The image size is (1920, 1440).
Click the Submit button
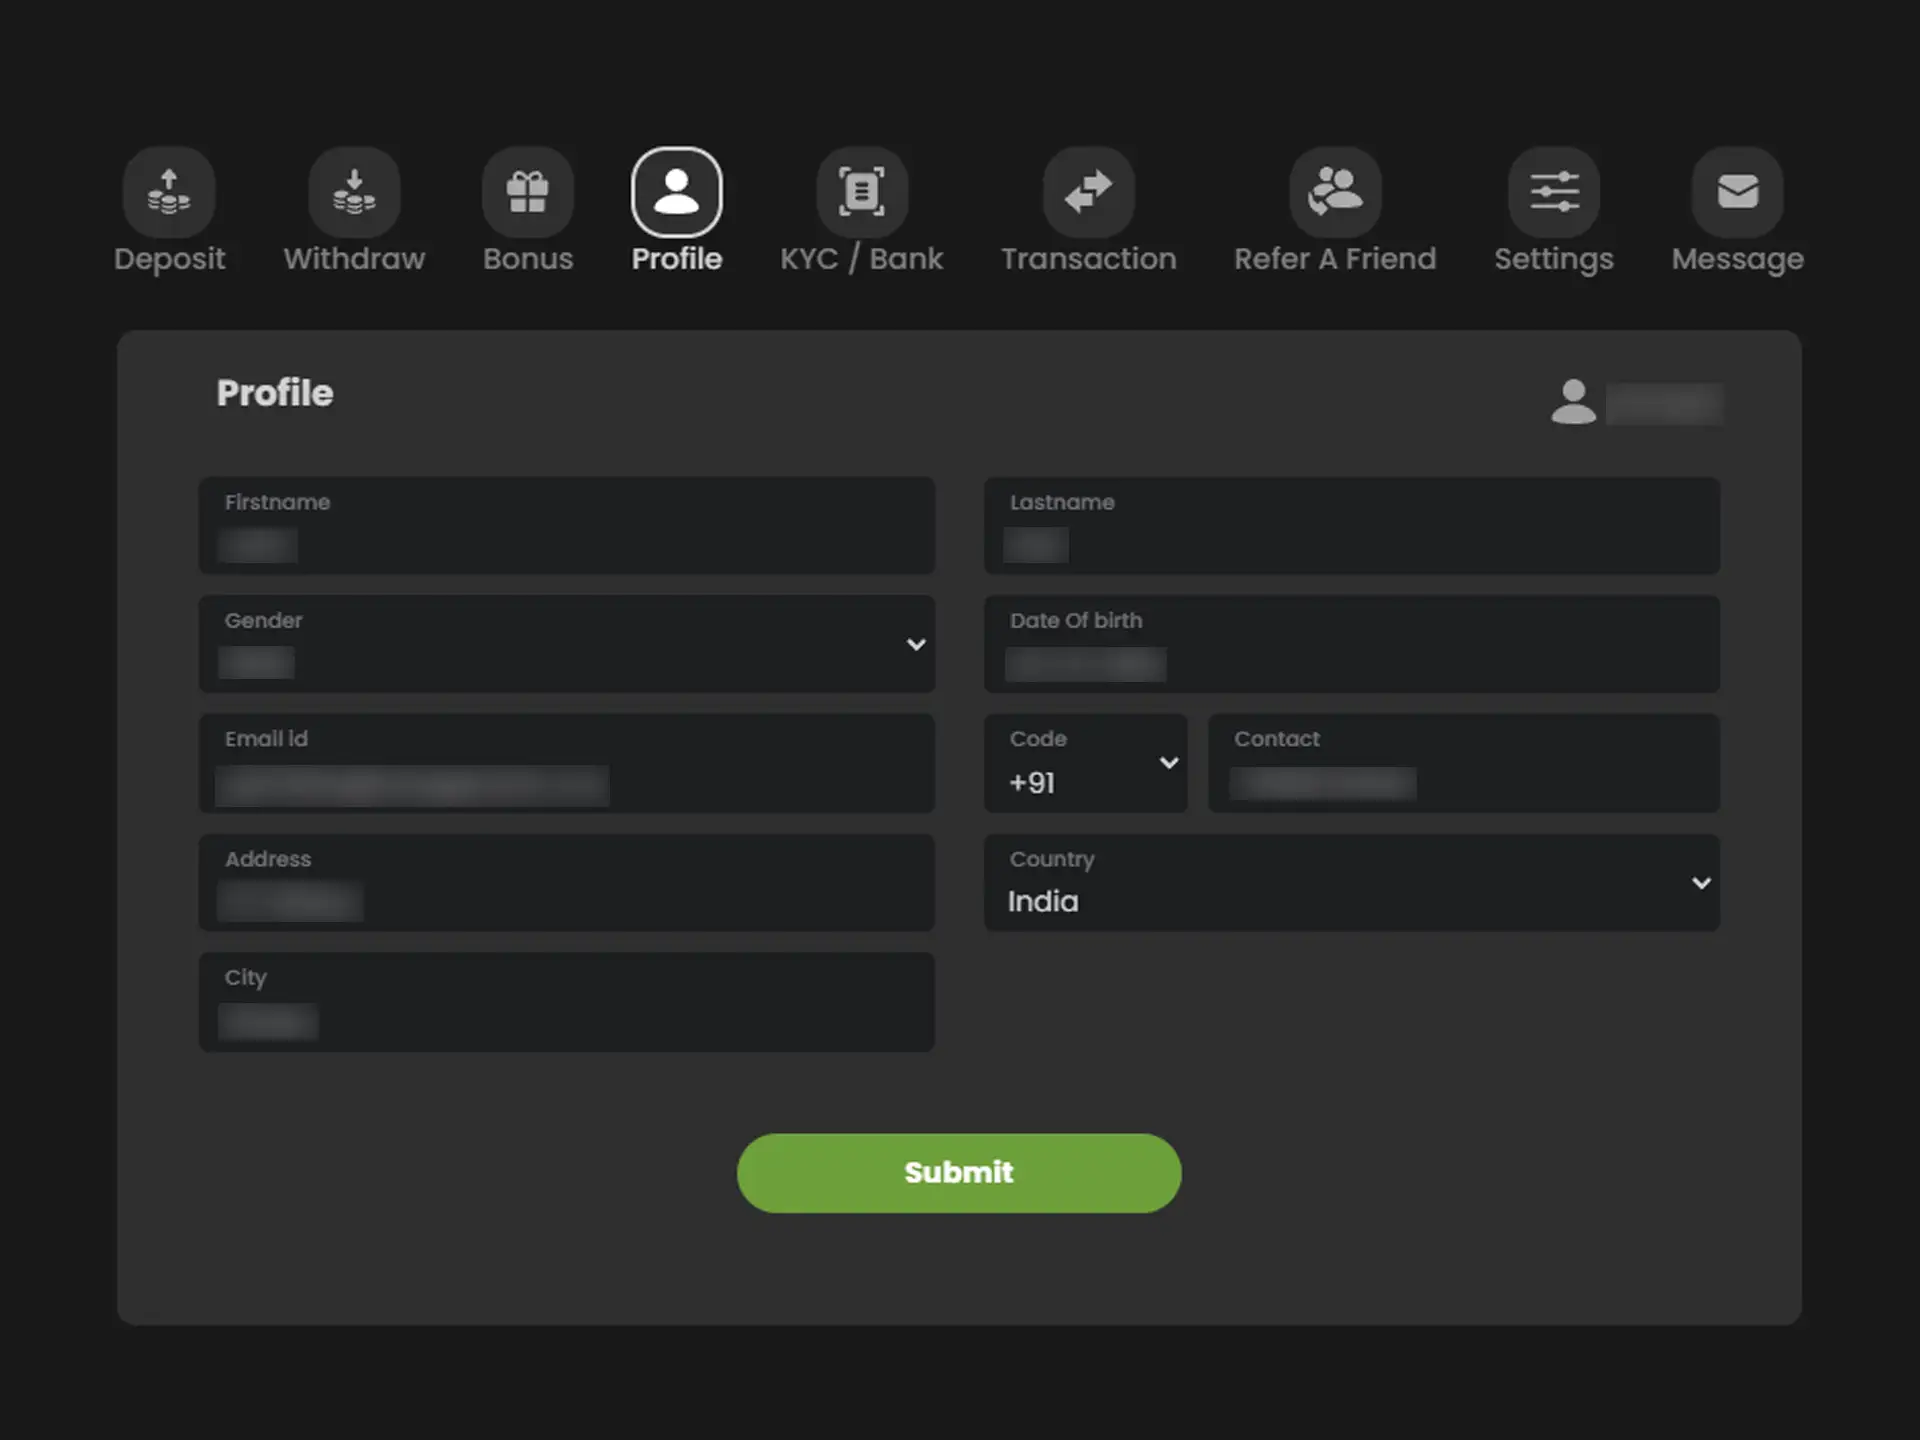[958, 1172]
